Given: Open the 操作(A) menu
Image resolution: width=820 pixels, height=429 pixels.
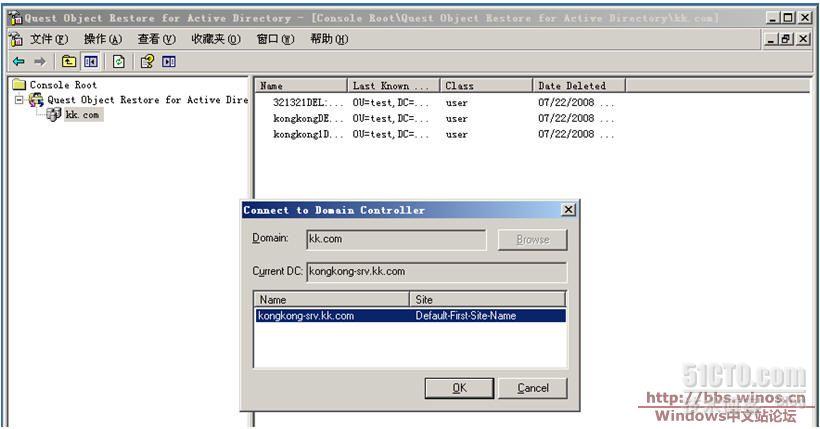Looking at the screenshot, I should (102, 39).
